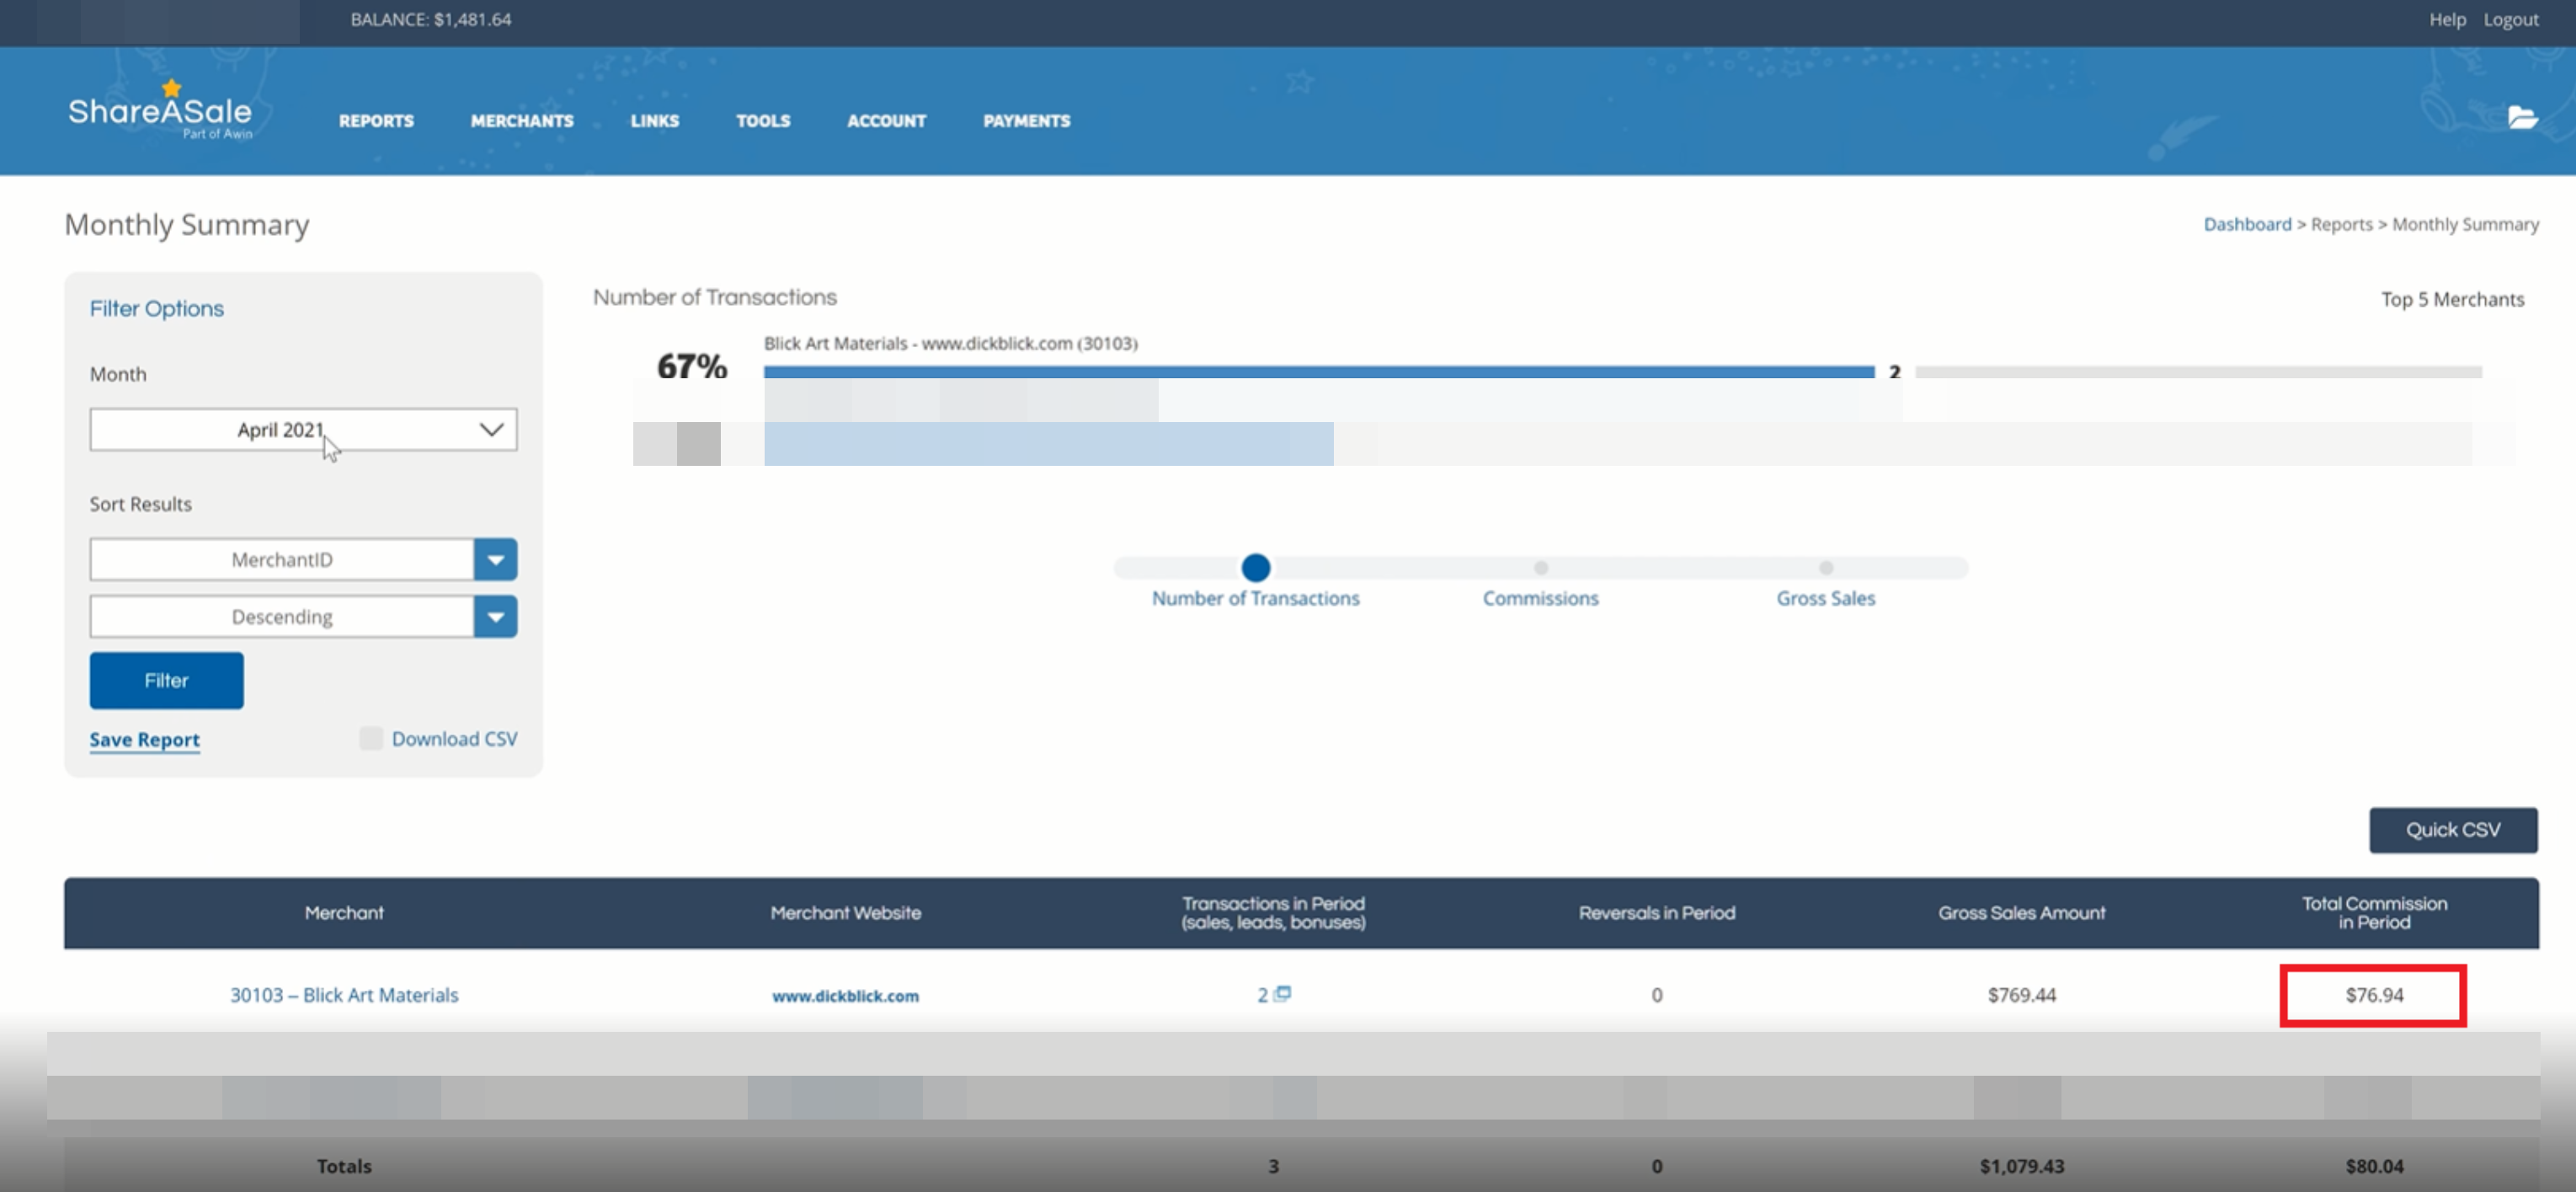Open transaction details popup icon next to 2
The width and height of the screenshot is (2576, 1192).
pyautogui.click(x=1283, y=993)
